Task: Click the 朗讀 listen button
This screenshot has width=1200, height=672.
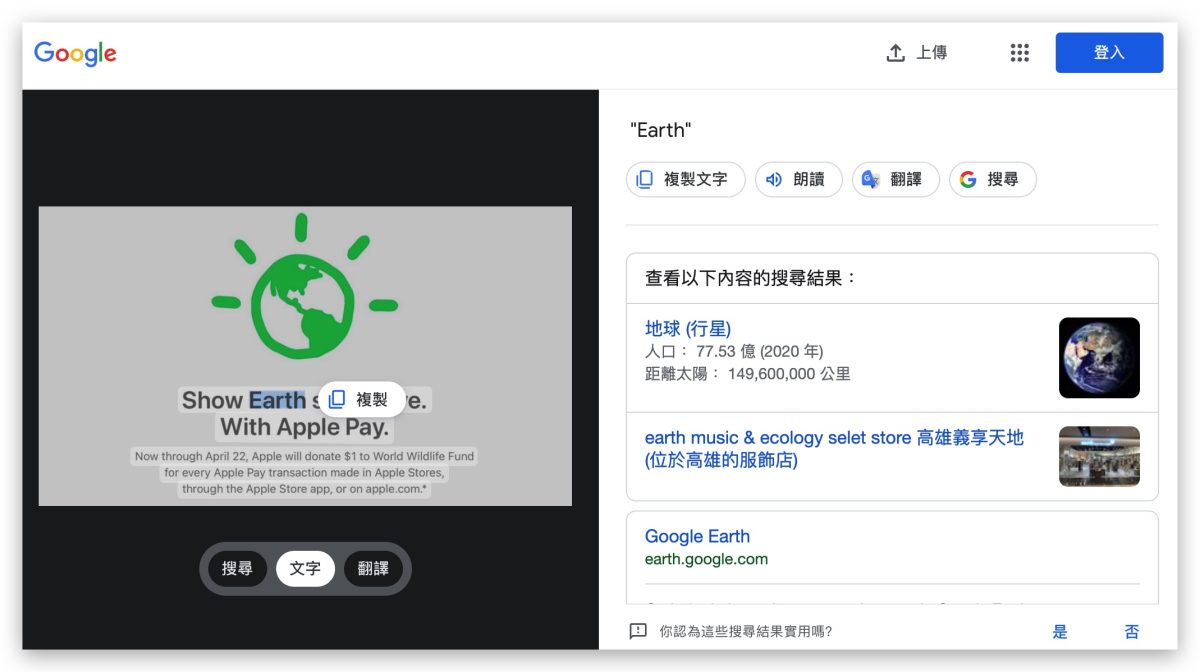Action: [798, 180]
